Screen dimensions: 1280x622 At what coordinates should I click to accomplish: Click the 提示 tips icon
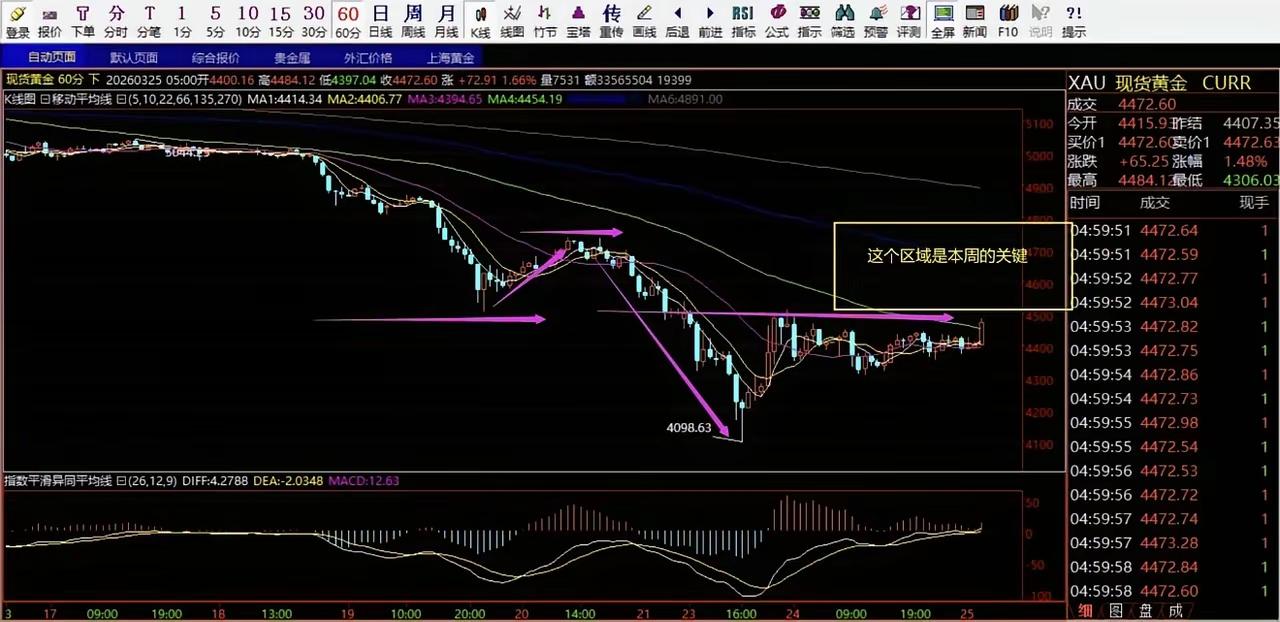tap(1074, 20)
